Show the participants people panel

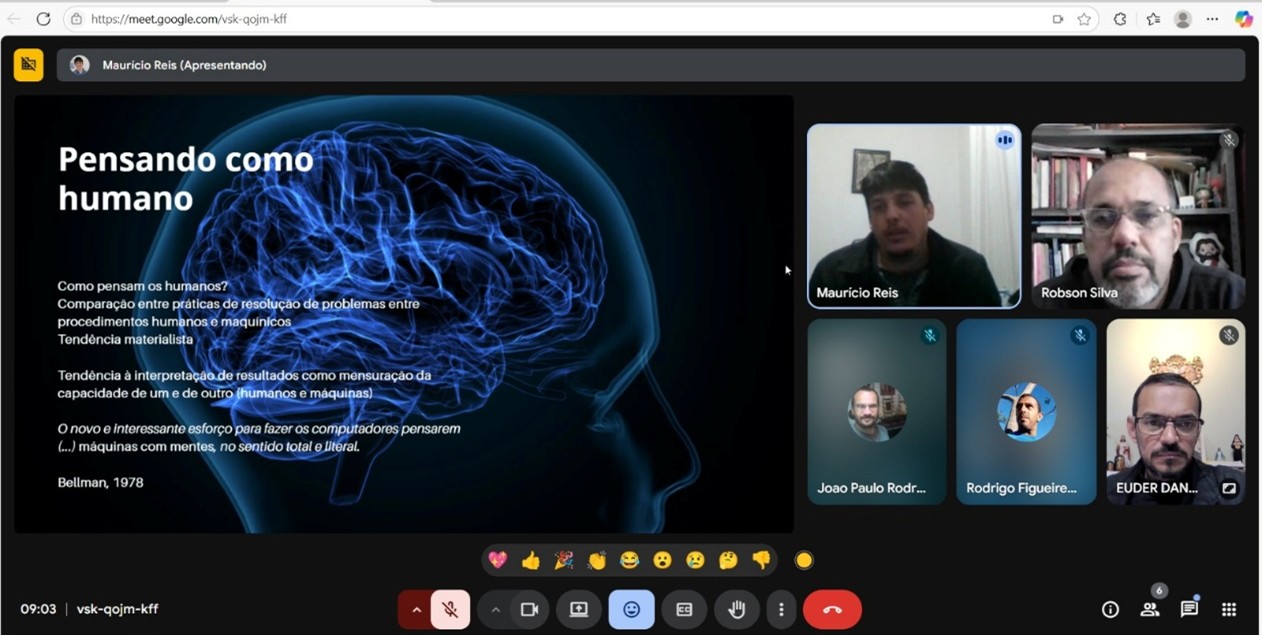1150,609
